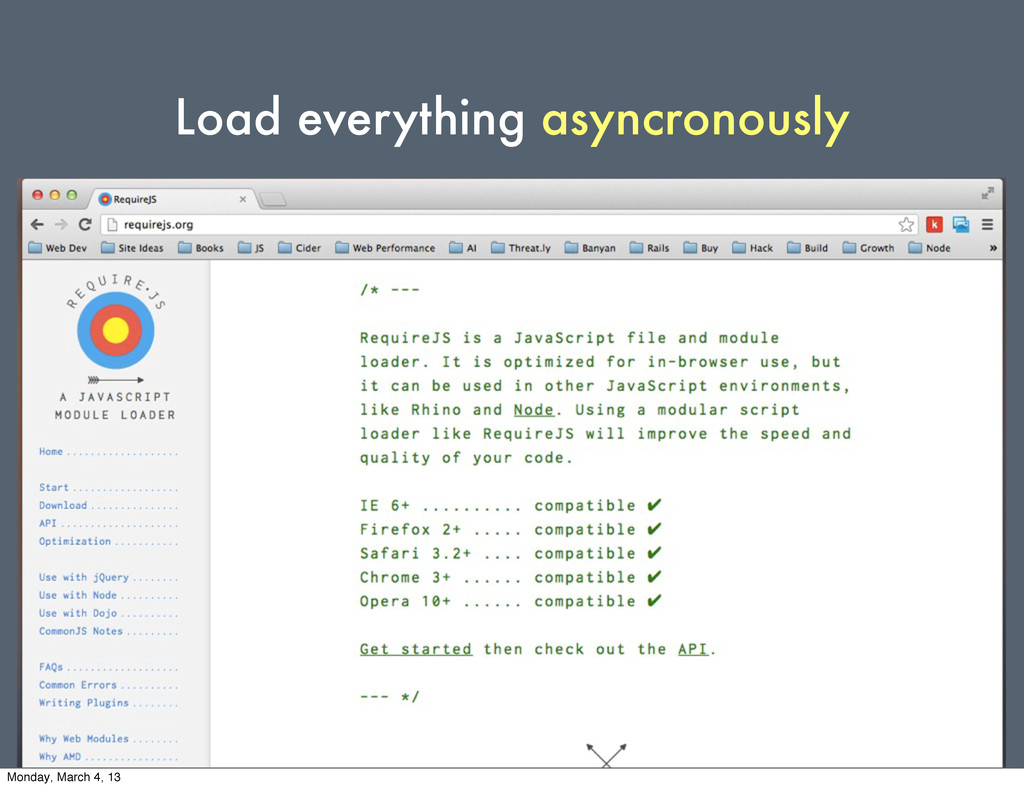This screenshot has height=788, width=1024.
Task: Open the Site Ideas bookmarks folder
Action: coord(132,248)
